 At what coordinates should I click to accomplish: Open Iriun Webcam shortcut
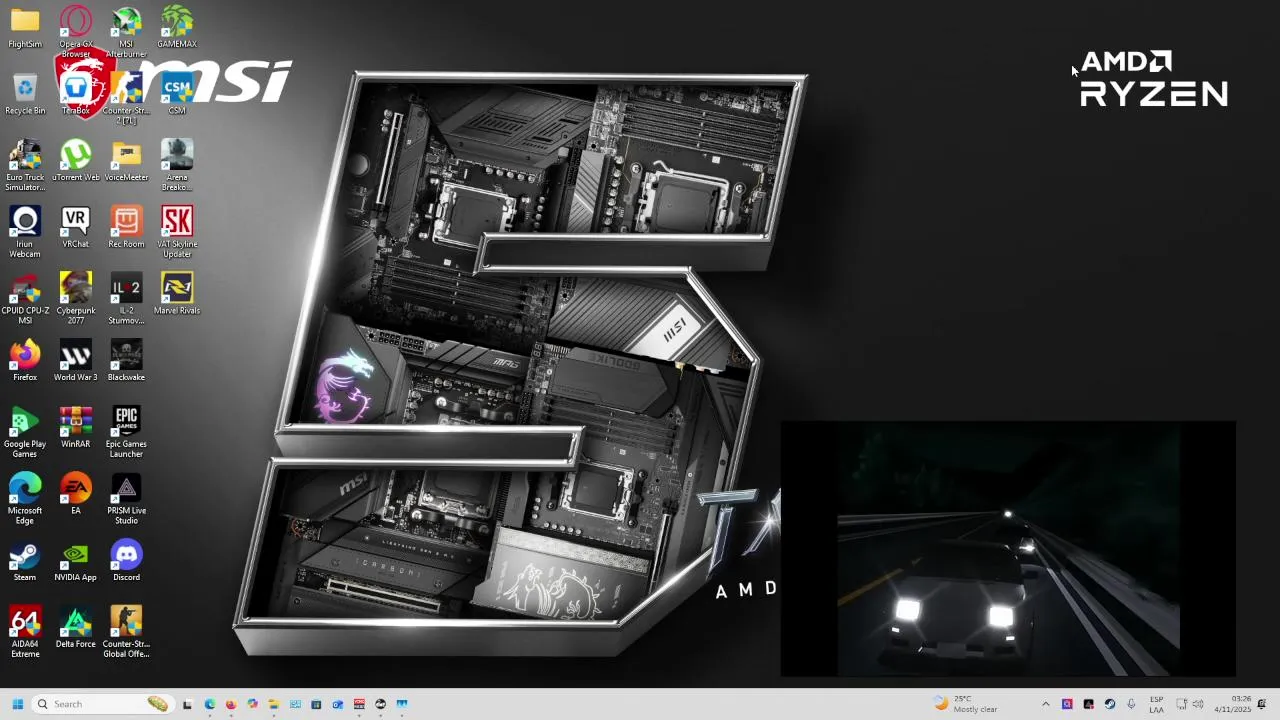click(25, 232)
